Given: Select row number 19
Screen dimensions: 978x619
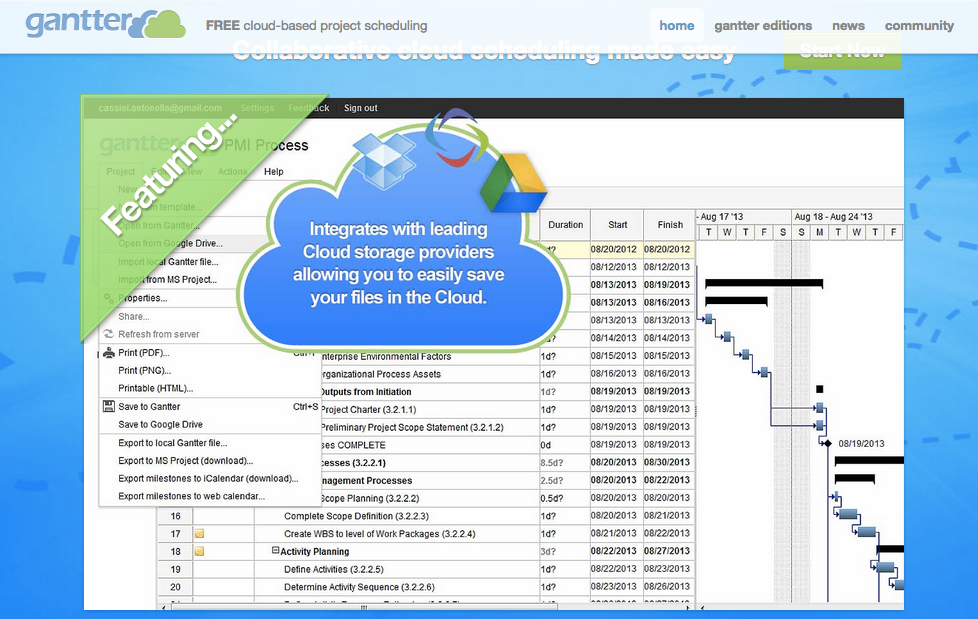Looking at the screenshot, I should [x=175, y=570].
